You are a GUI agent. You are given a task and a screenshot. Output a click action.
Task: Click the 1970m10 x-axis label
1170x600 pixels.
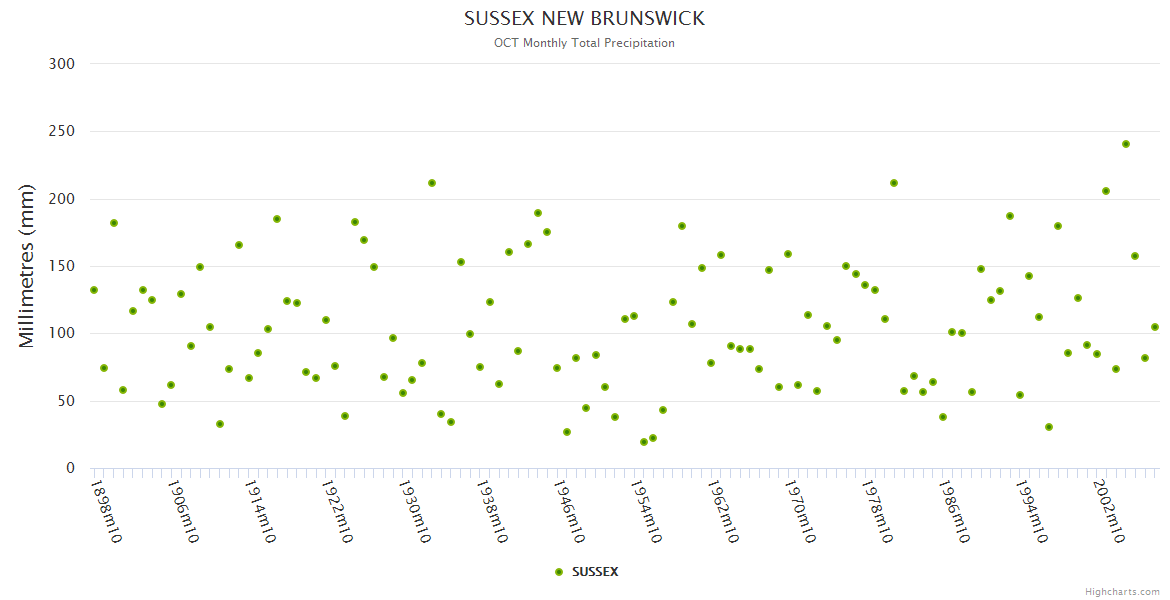pos(799,512)
